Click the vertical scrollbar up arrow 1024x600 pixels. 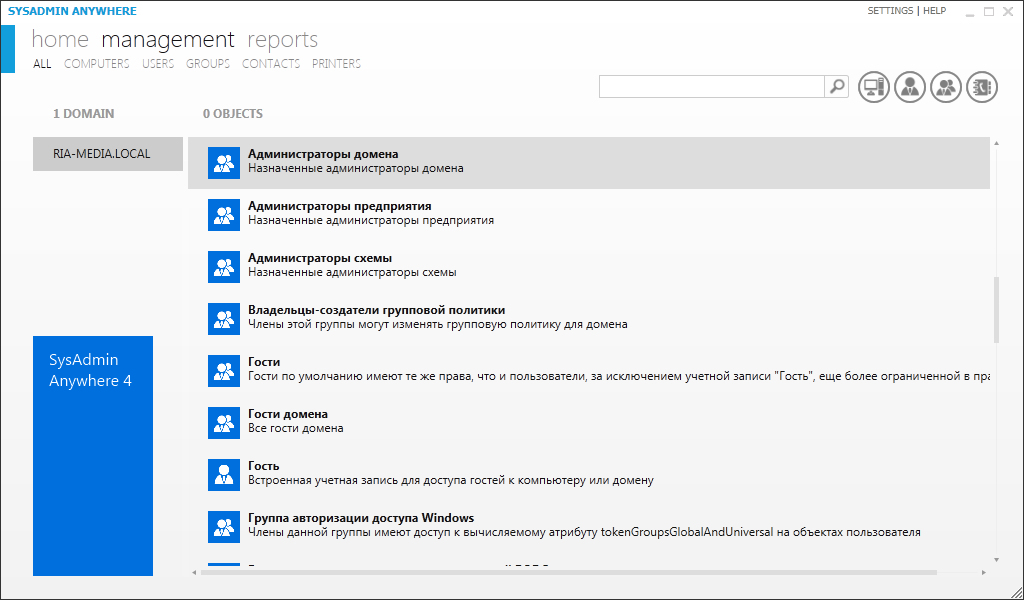997,143
